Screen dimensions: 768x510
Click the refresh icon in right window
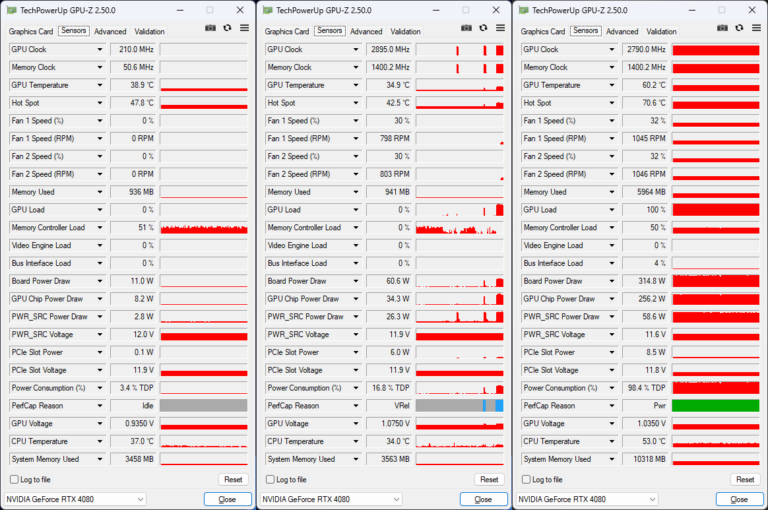[x=739, y=29]
